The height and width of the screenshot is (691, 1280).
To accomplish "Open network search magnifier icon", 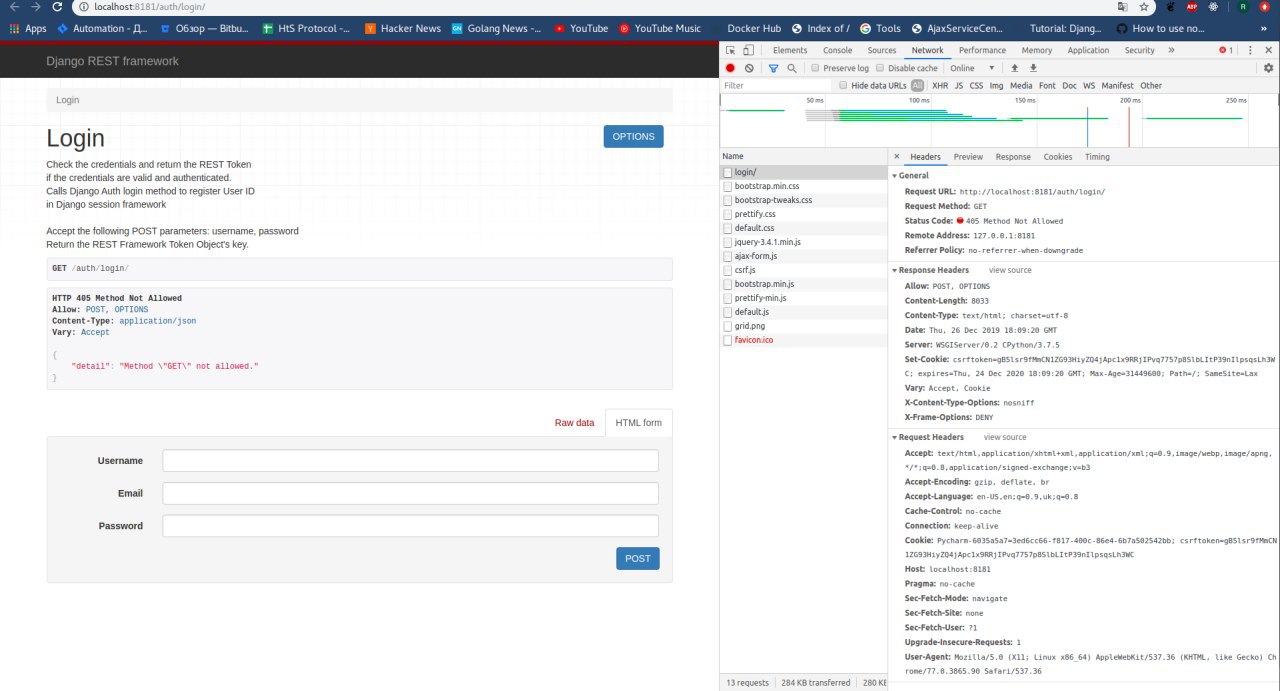I will 791,68.
